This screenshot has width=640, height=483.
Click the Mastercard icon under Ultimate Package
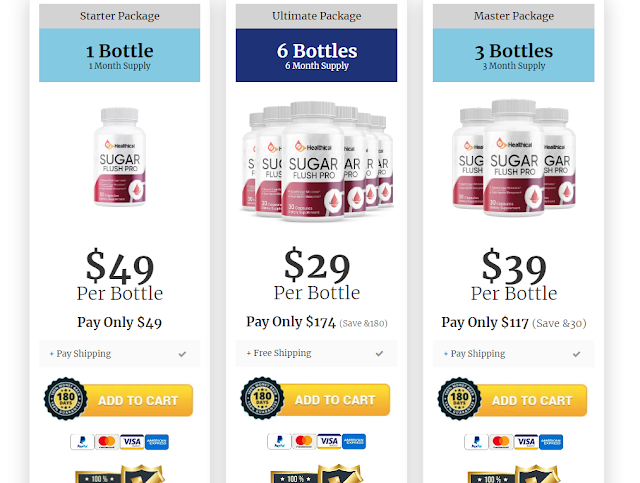click(x=304, y=441)
